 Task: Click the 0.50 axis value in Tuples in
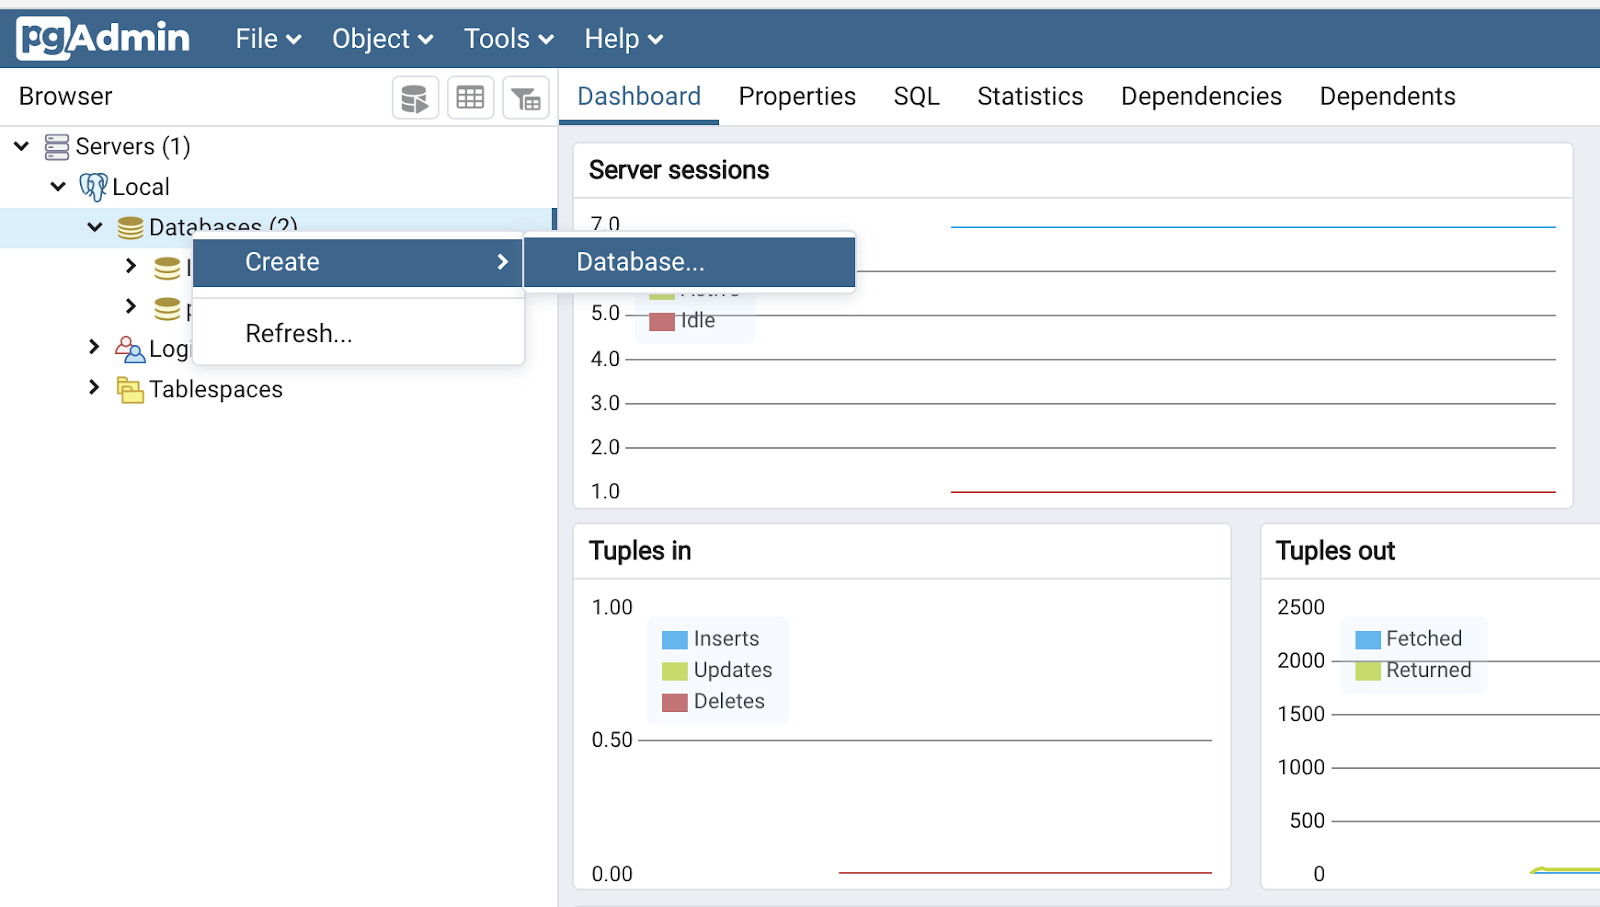point(612,740)
